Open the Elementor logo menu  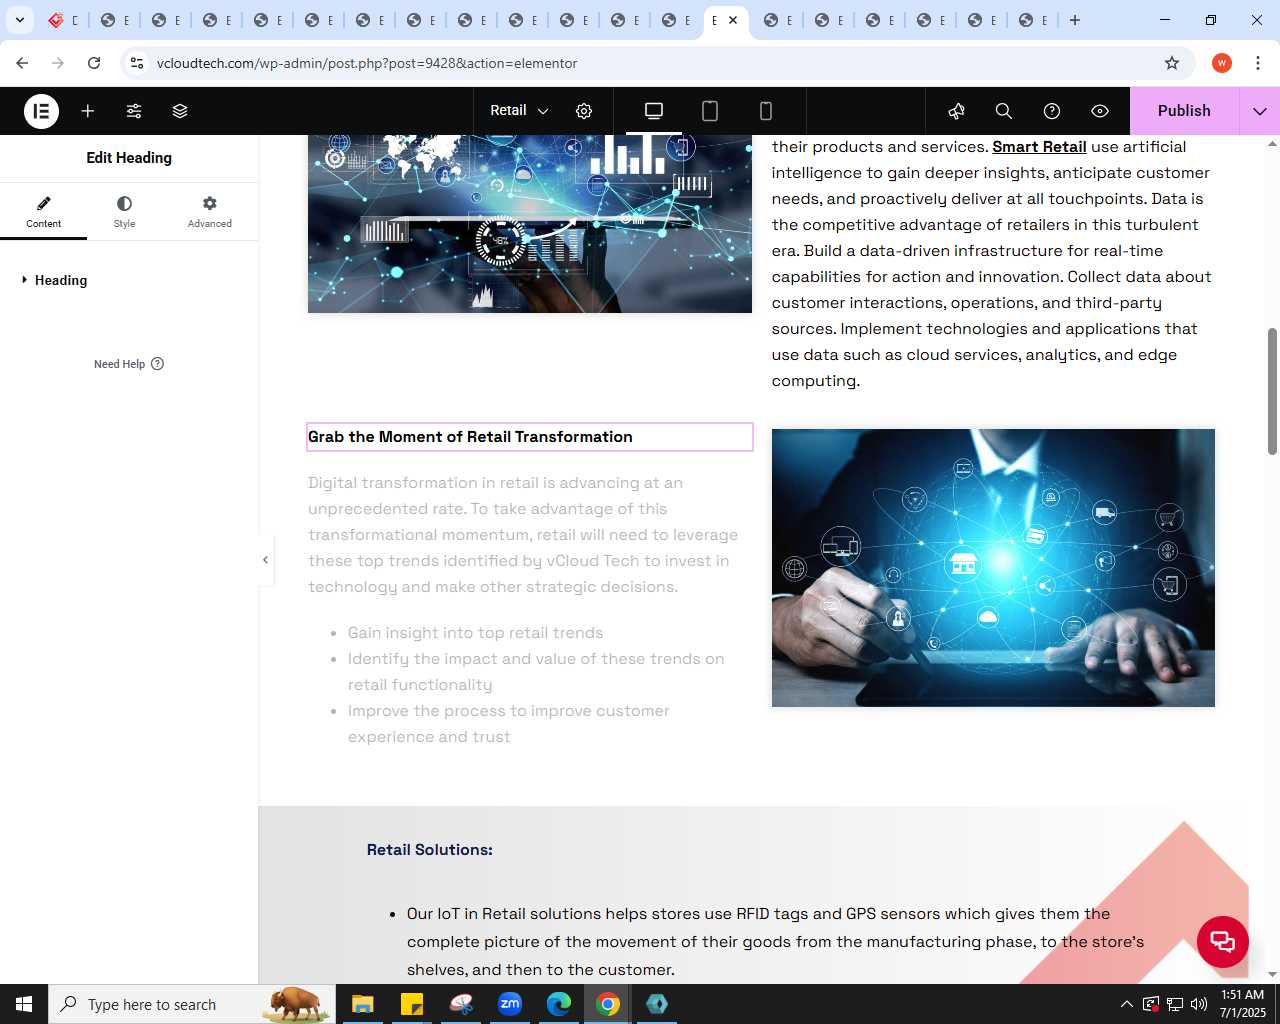[41, 111]
